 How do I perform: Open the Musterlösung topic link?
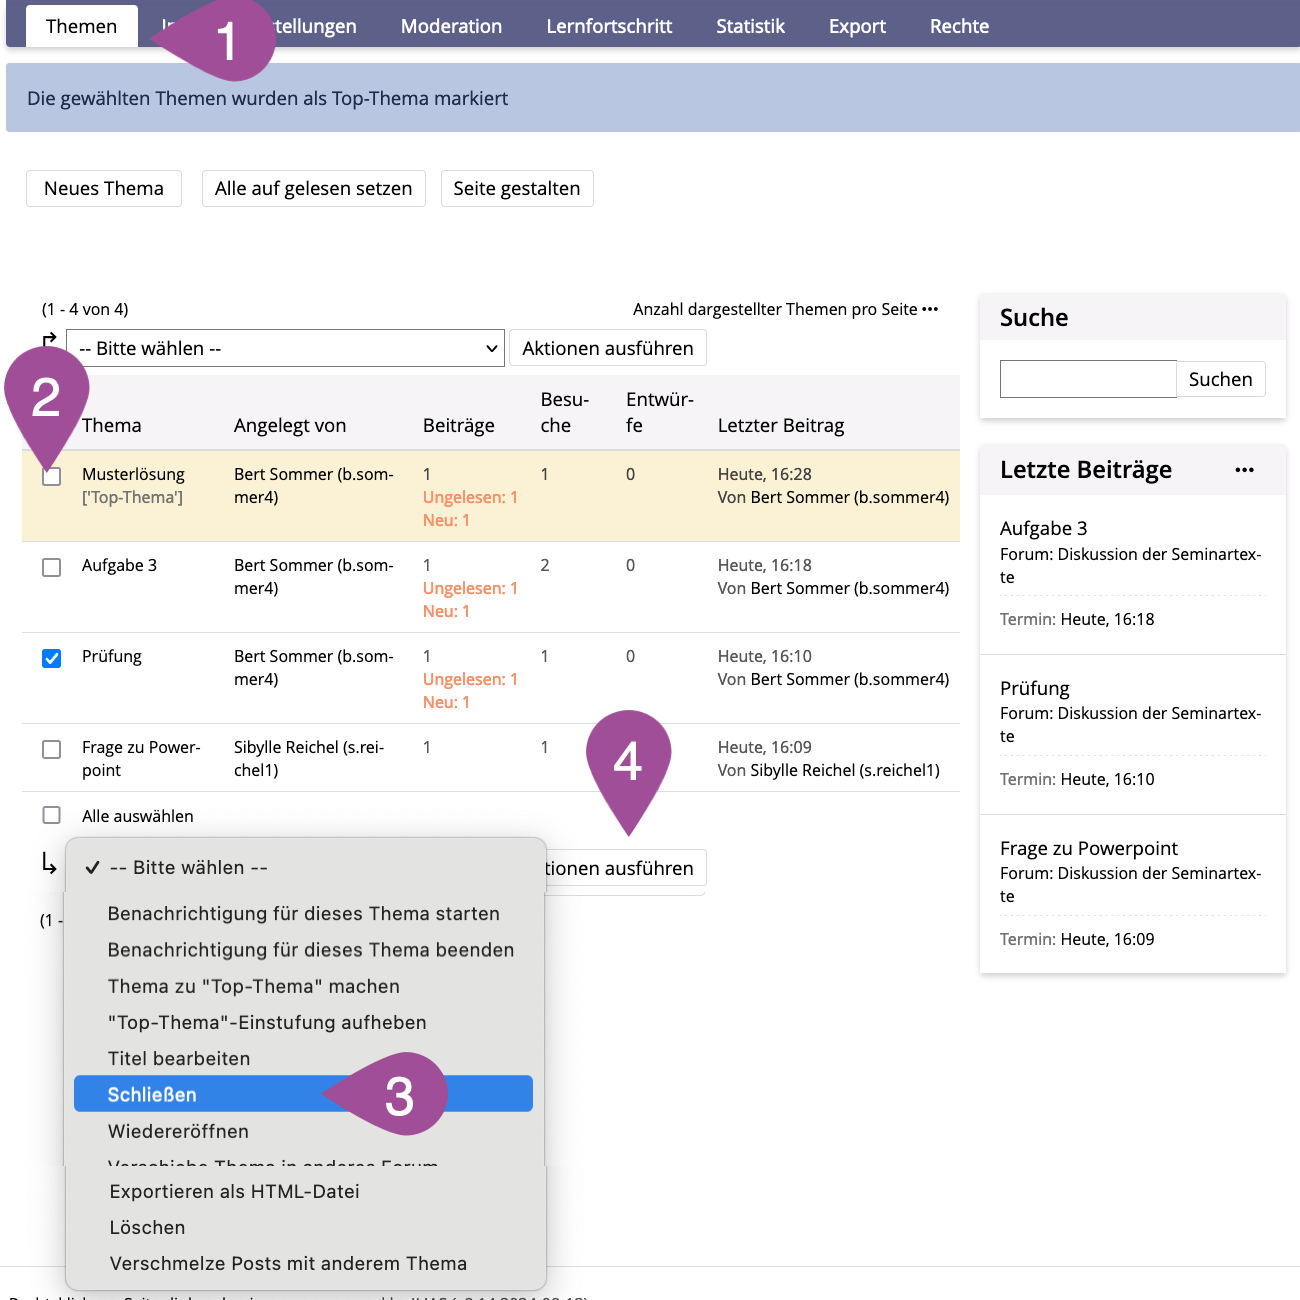(133, 474)
